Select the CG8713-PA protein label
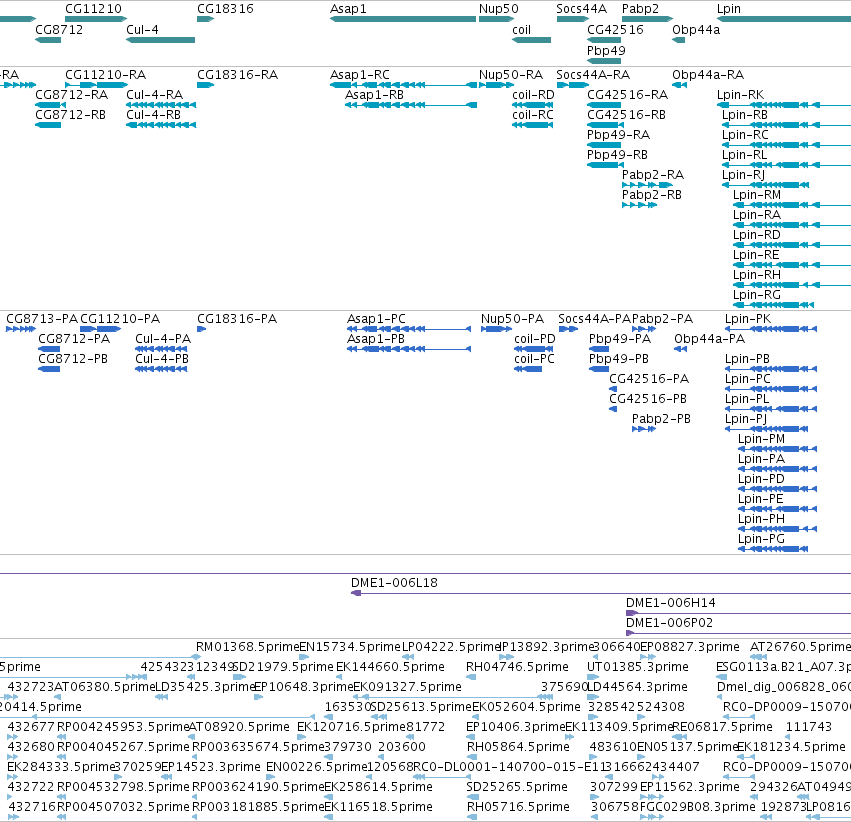The height and width of the screenshot is (822, 851). (42, 318)
